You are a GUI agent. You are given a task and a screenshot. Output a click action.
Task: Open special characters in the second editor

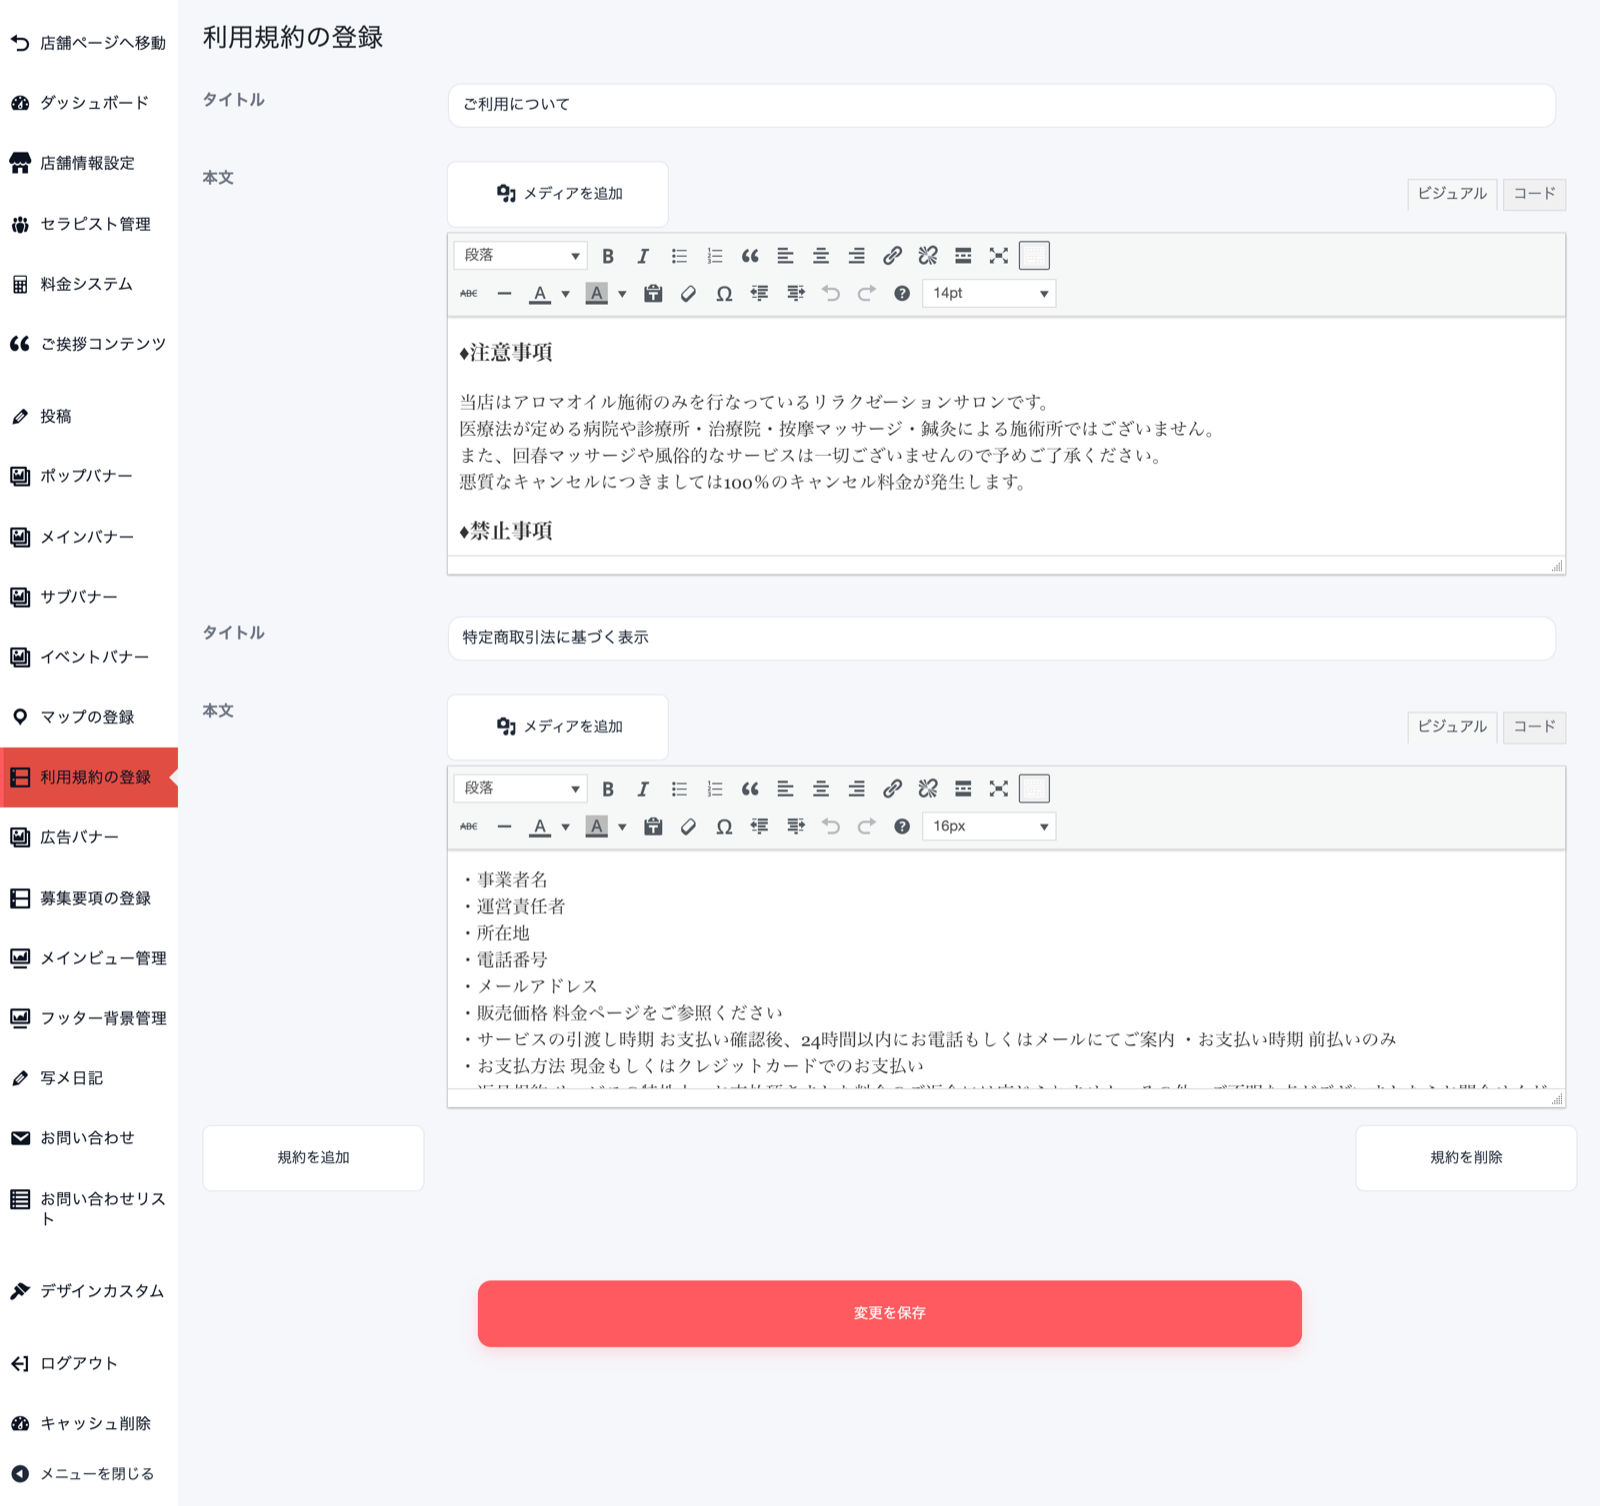(x=724, y=826)
